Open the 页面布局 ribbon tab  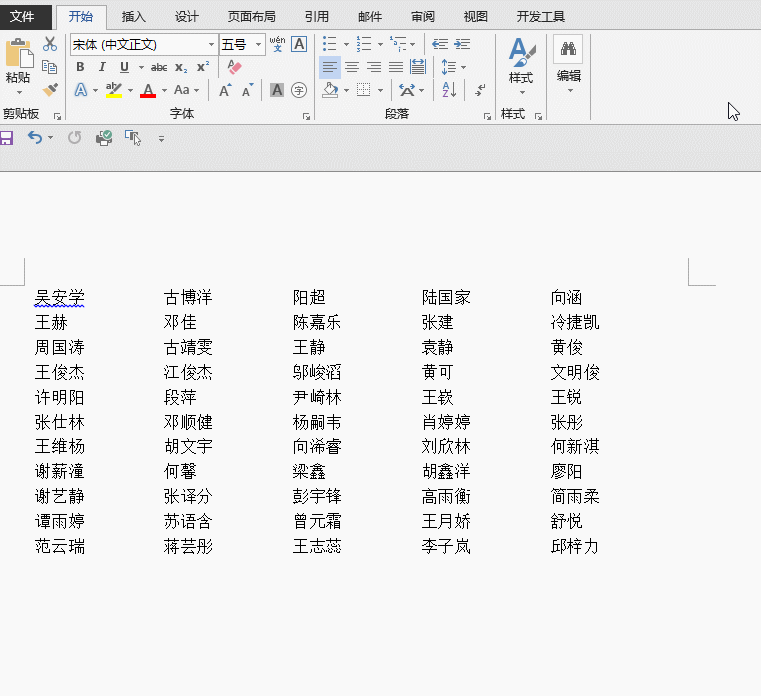click(x=251, y=16)
